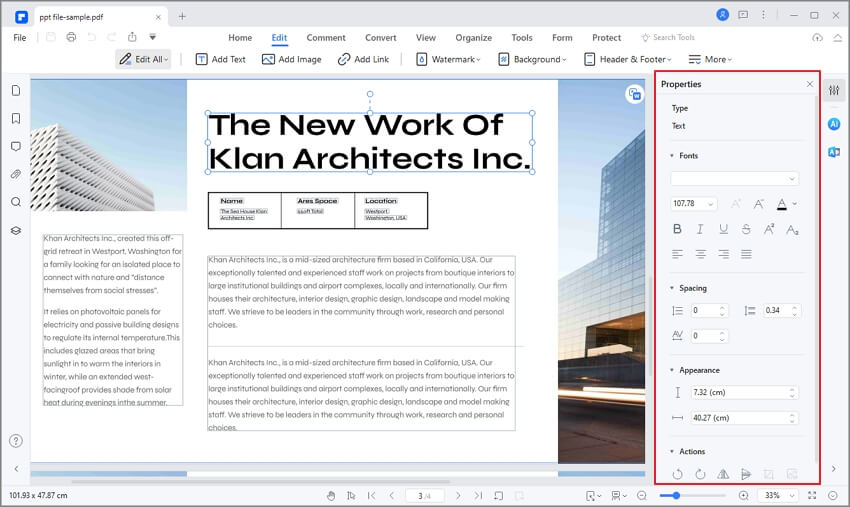Toggle strikethrough formatting
The height and width of the screenshot is (507, 850).
pos(746,229)
